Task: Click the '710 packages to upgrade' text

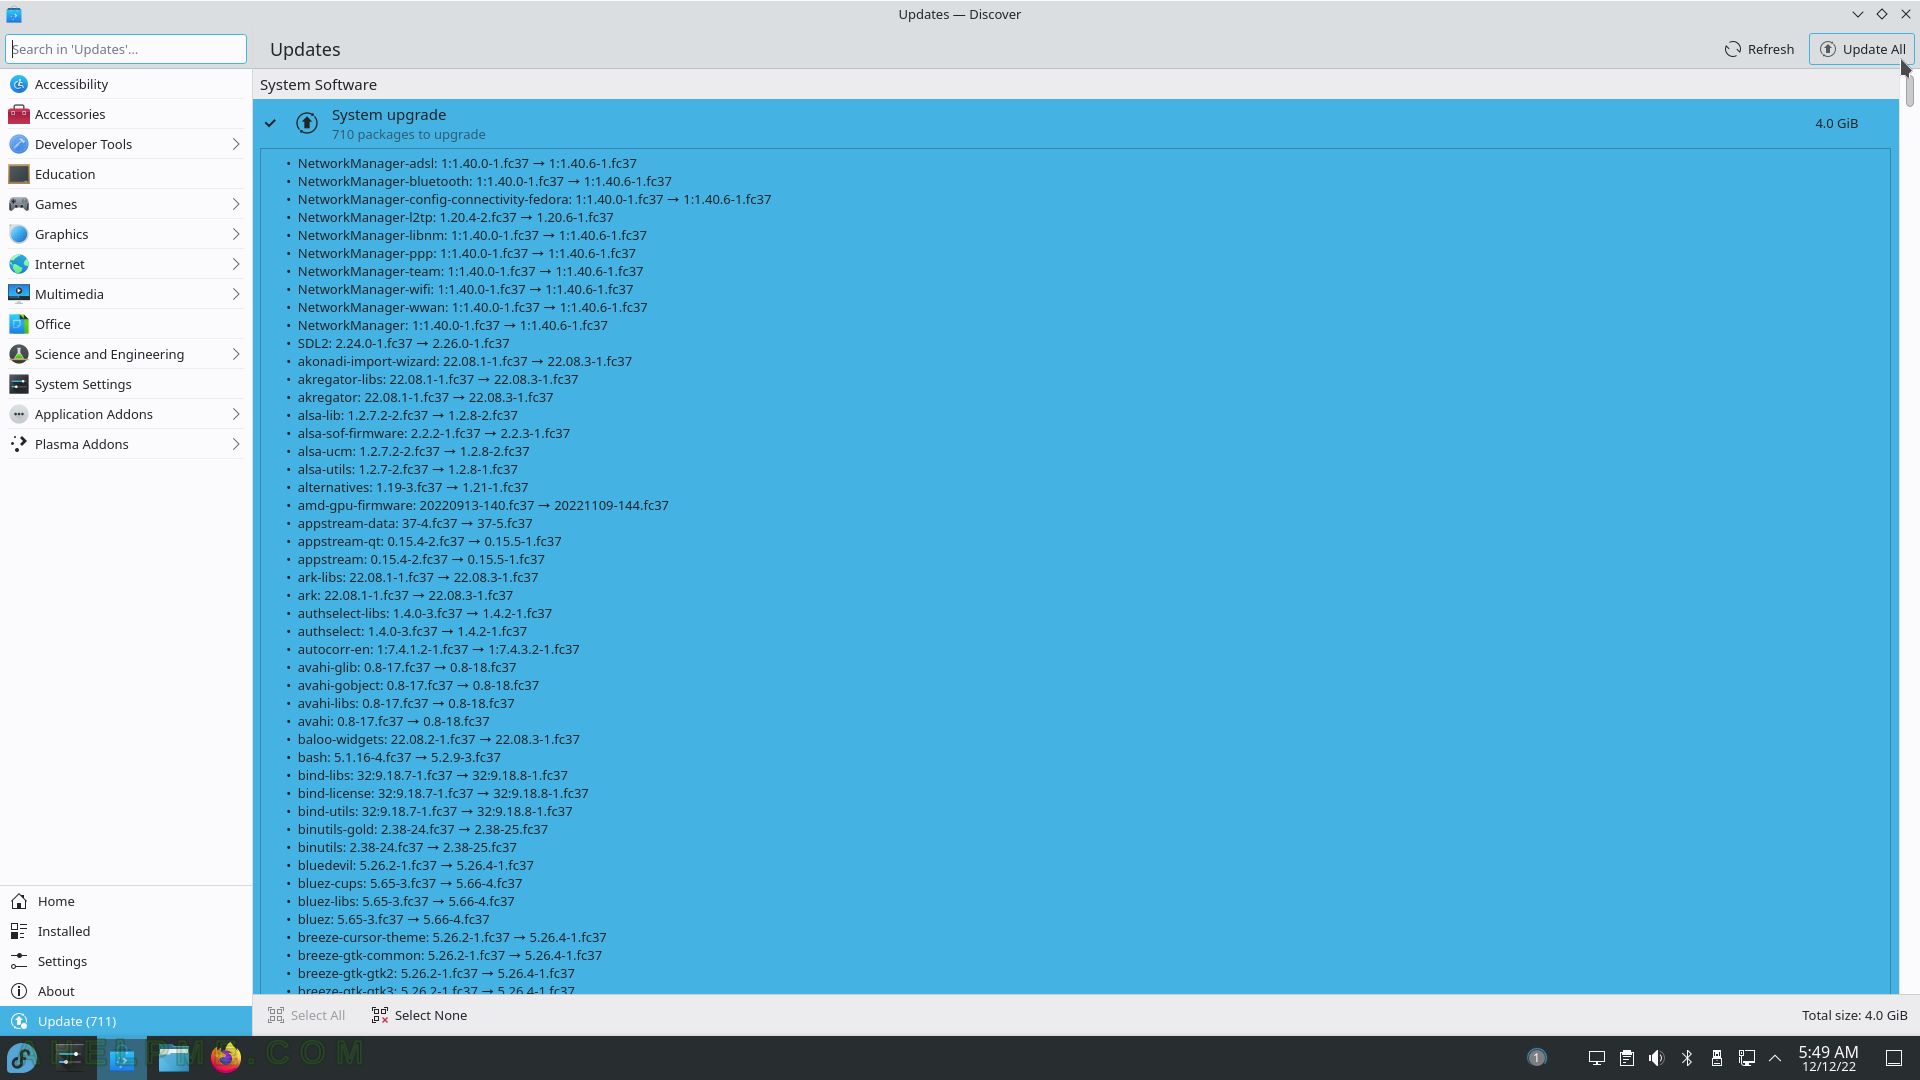Action: pyautogui.click(x=408, y=134)
